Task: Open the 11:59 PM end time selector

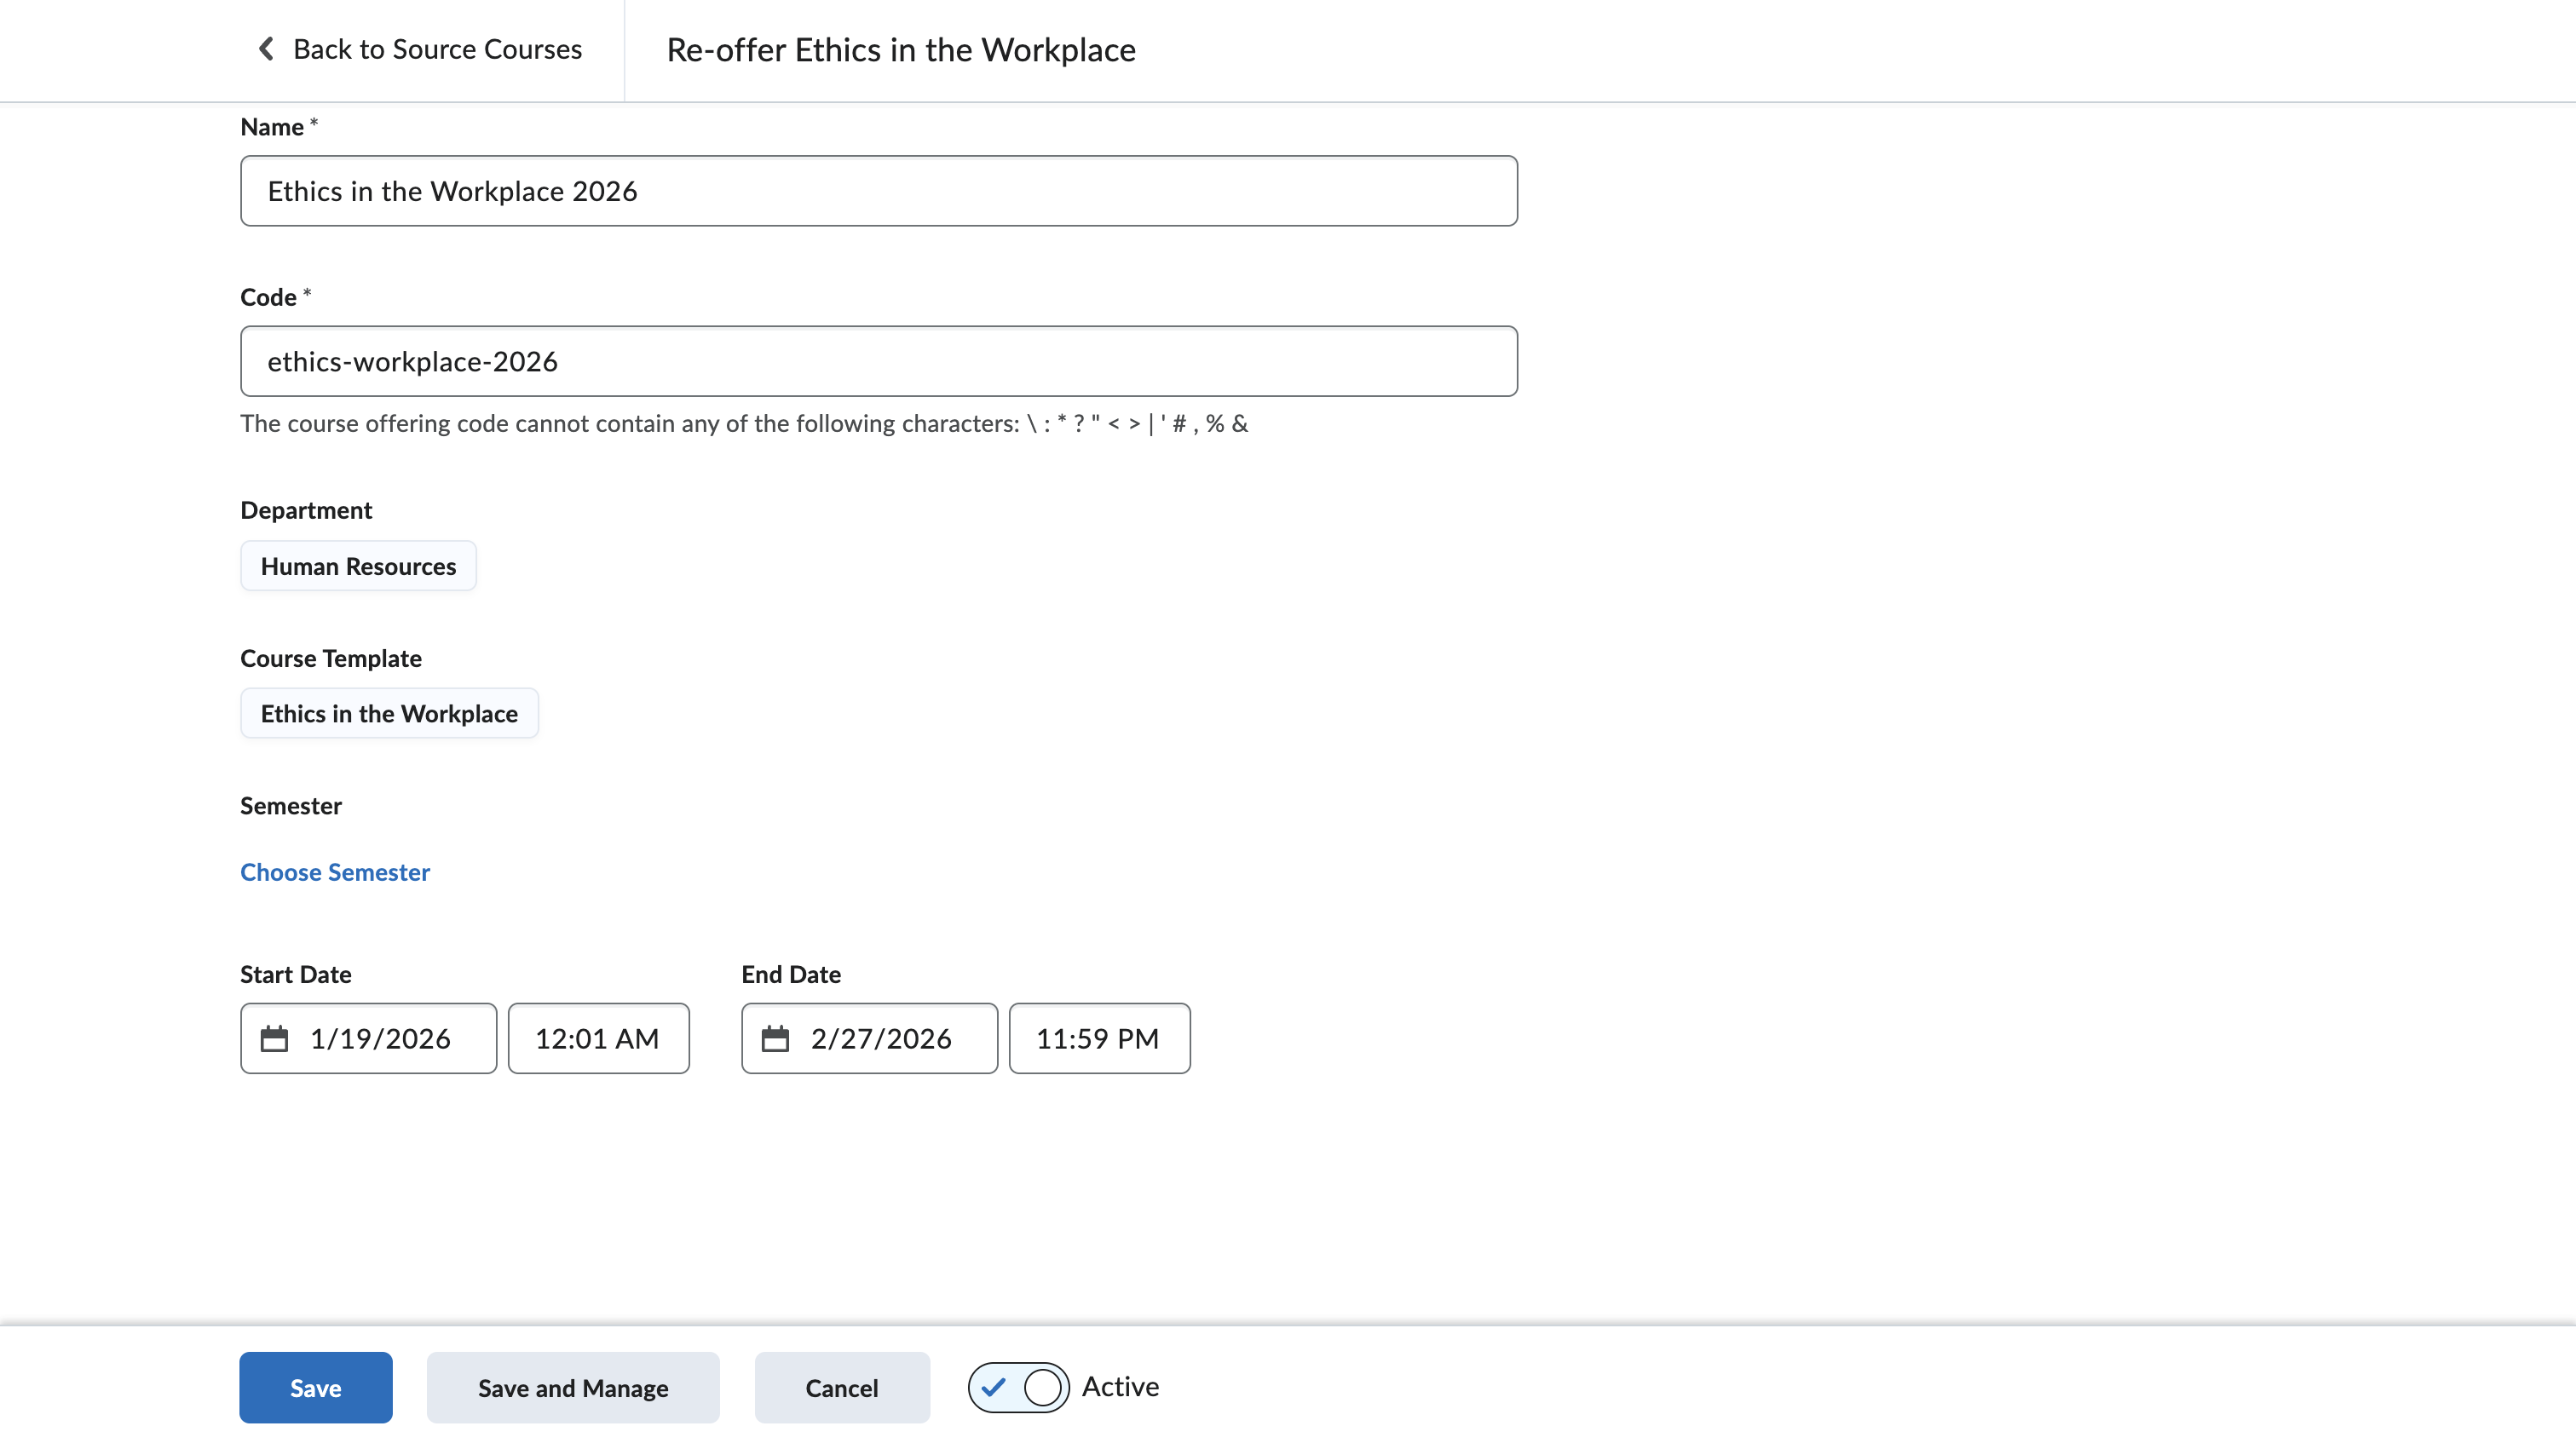Action: pyautogui.click(x=1099, y=1039)
